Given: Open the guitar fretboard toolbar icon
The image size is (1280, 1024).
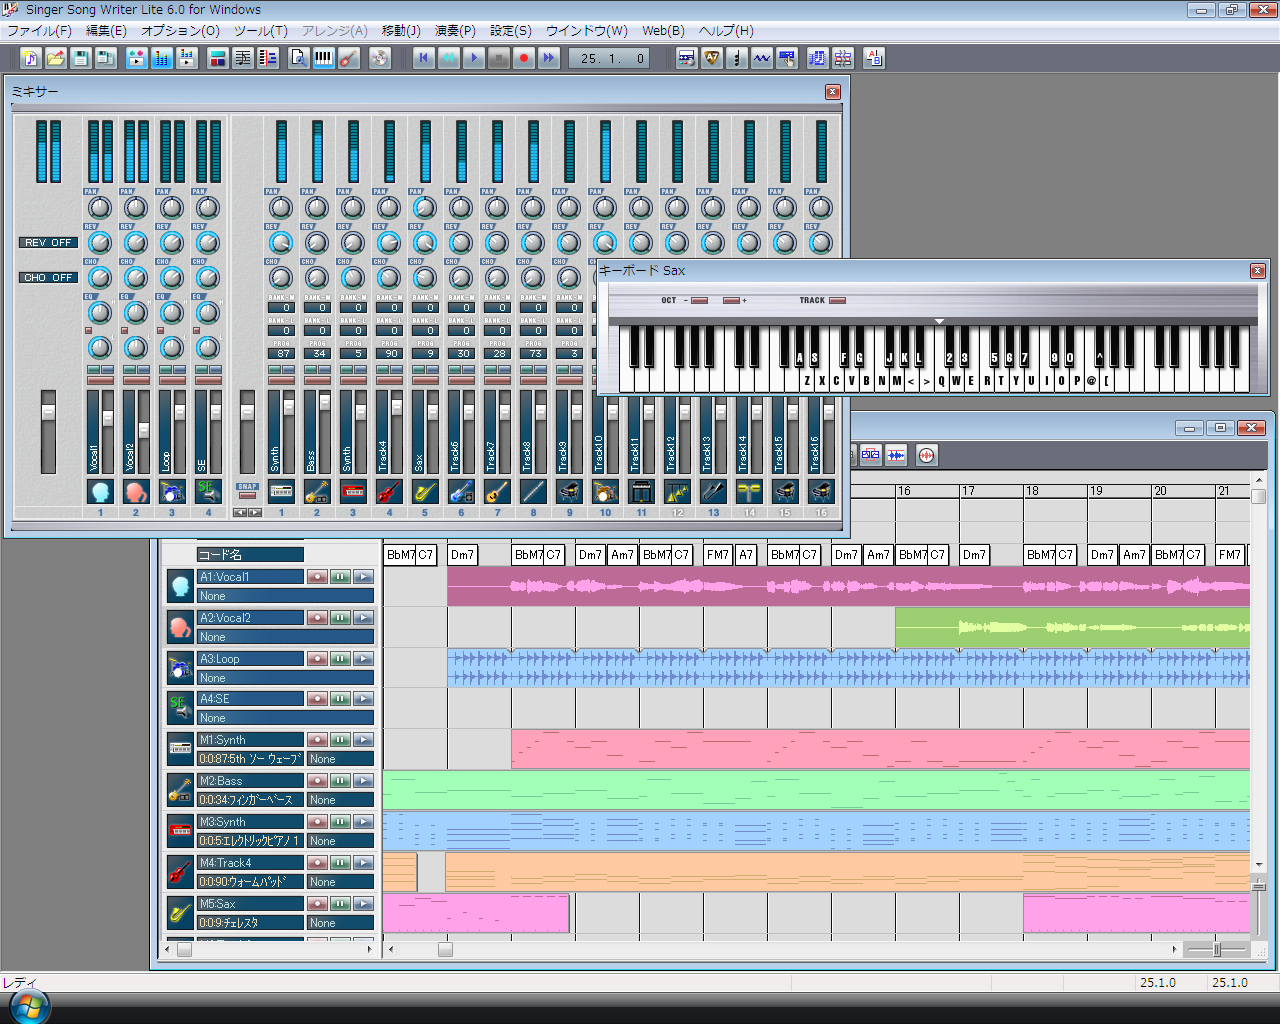Looking at the screenshot, I should [349, 58].
